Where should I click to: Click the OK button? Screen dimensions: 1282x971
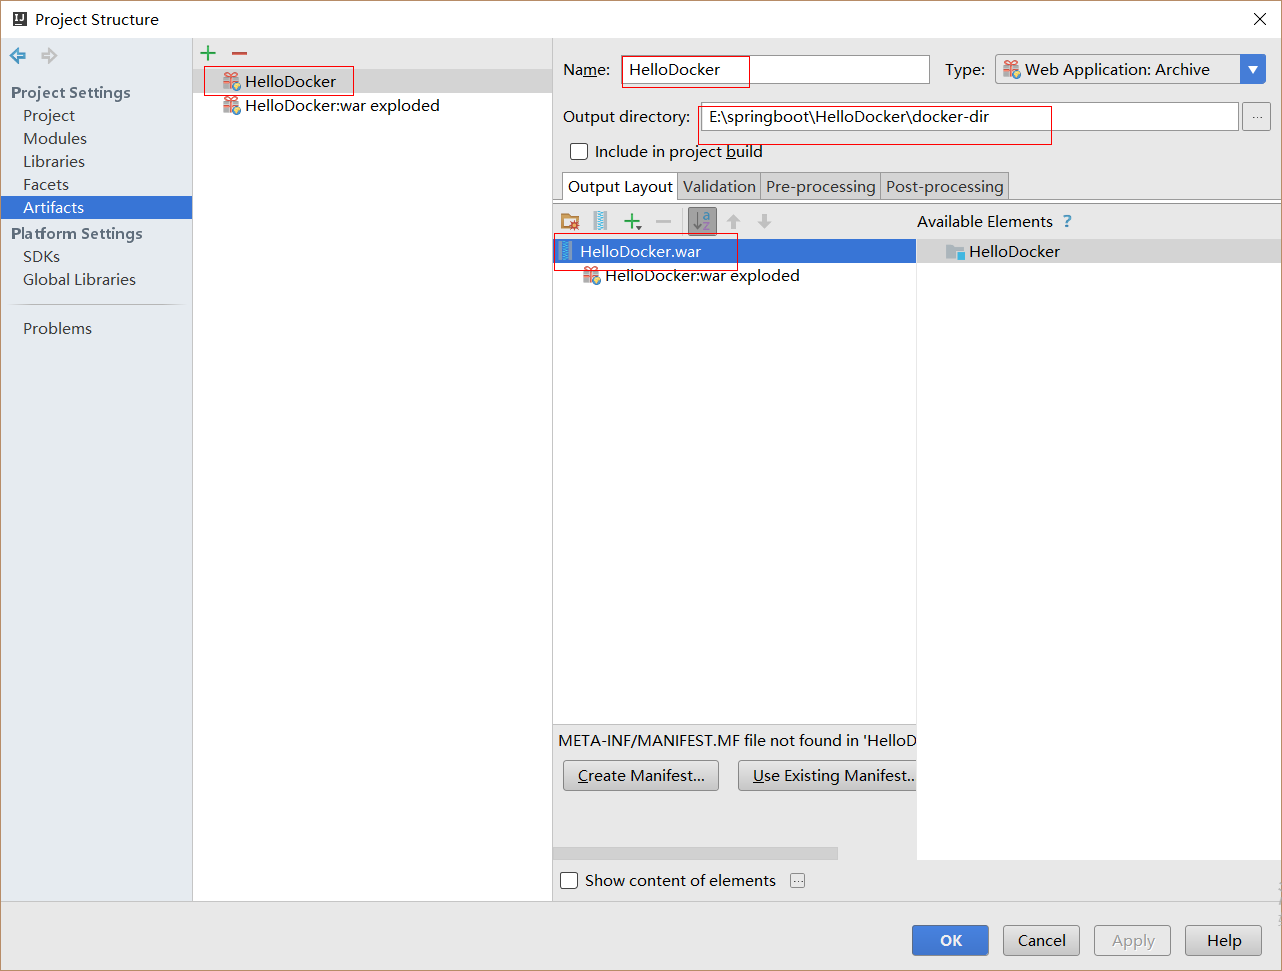(950, 940)
